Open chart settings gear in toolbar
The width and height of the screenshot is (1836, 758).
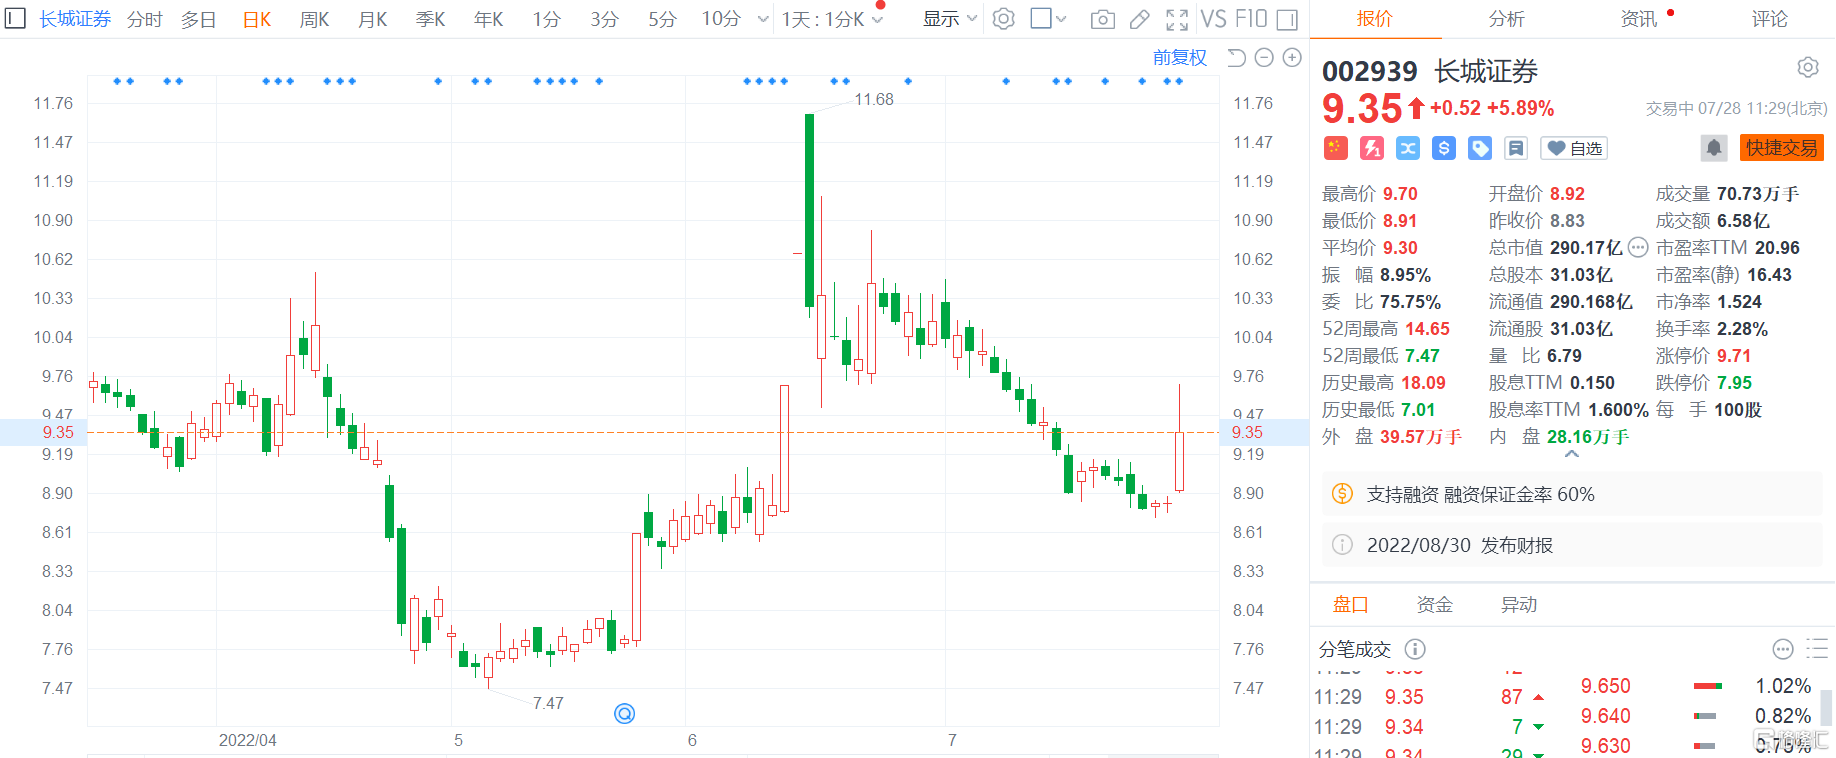click(1003, 19)
